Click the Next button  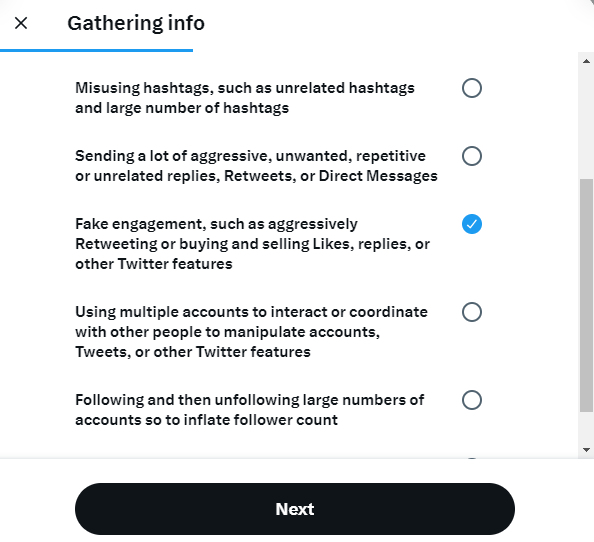[295, 509]
